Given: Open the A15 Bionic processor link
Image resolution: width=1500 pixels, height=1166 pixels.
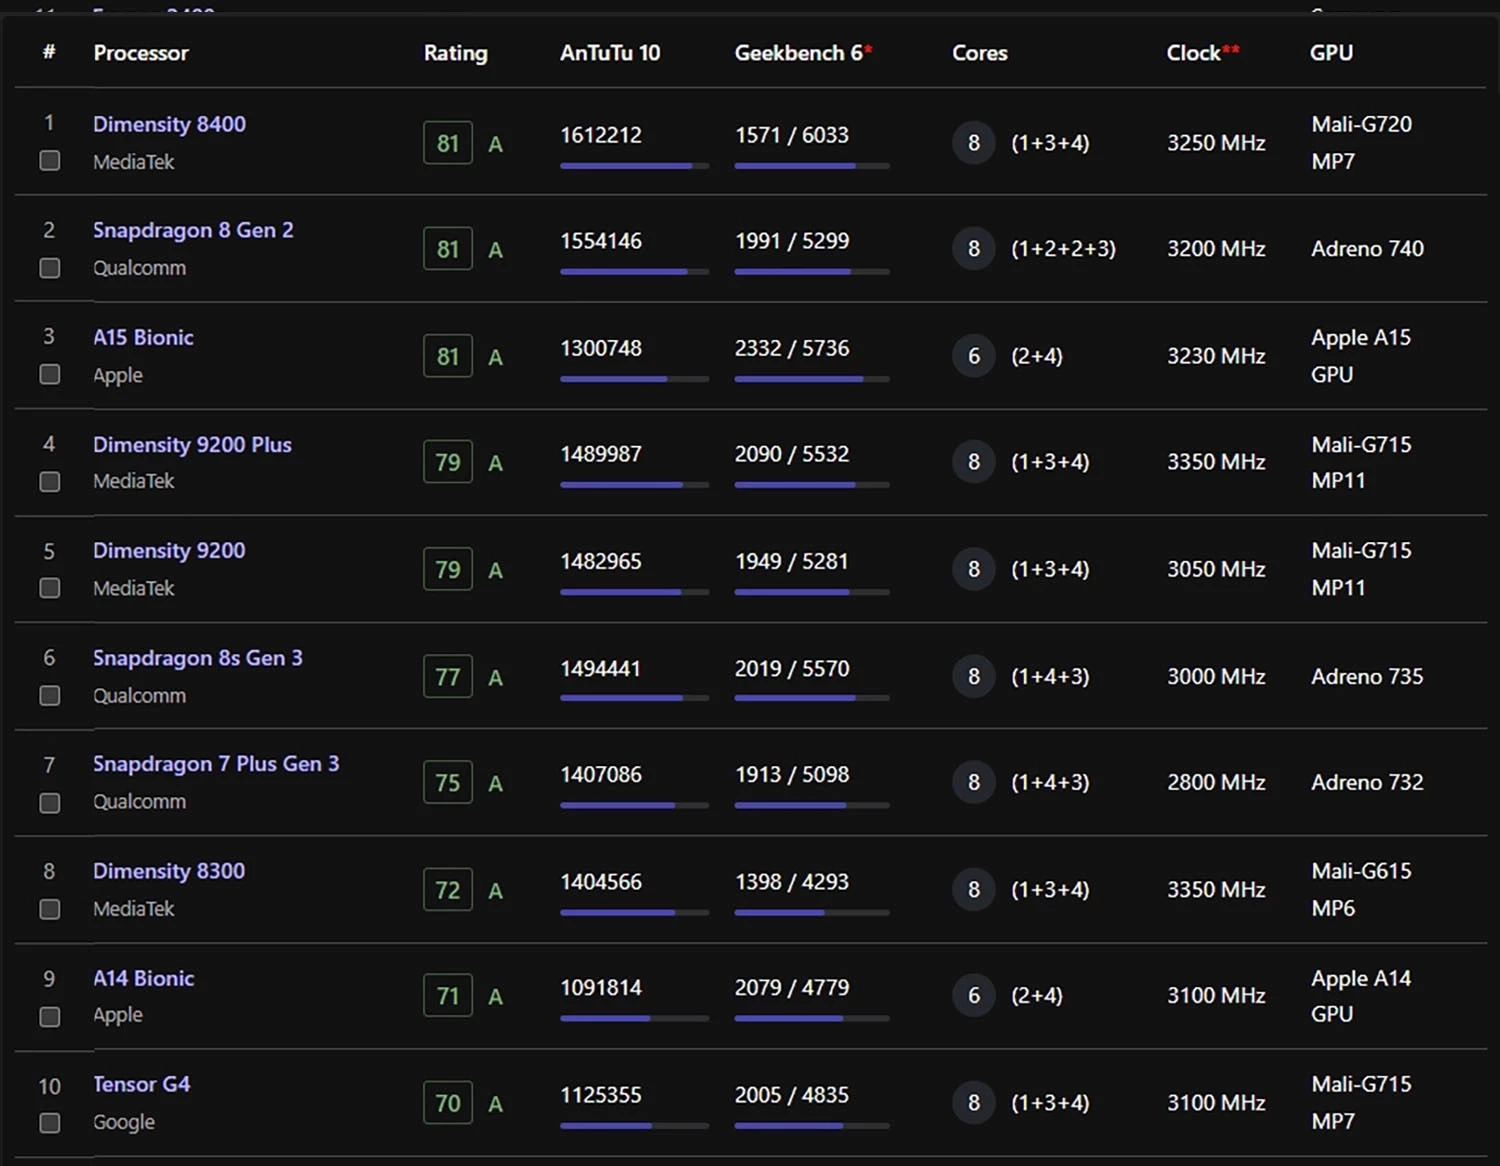Looking at the screenshot, I should [143, 337].
